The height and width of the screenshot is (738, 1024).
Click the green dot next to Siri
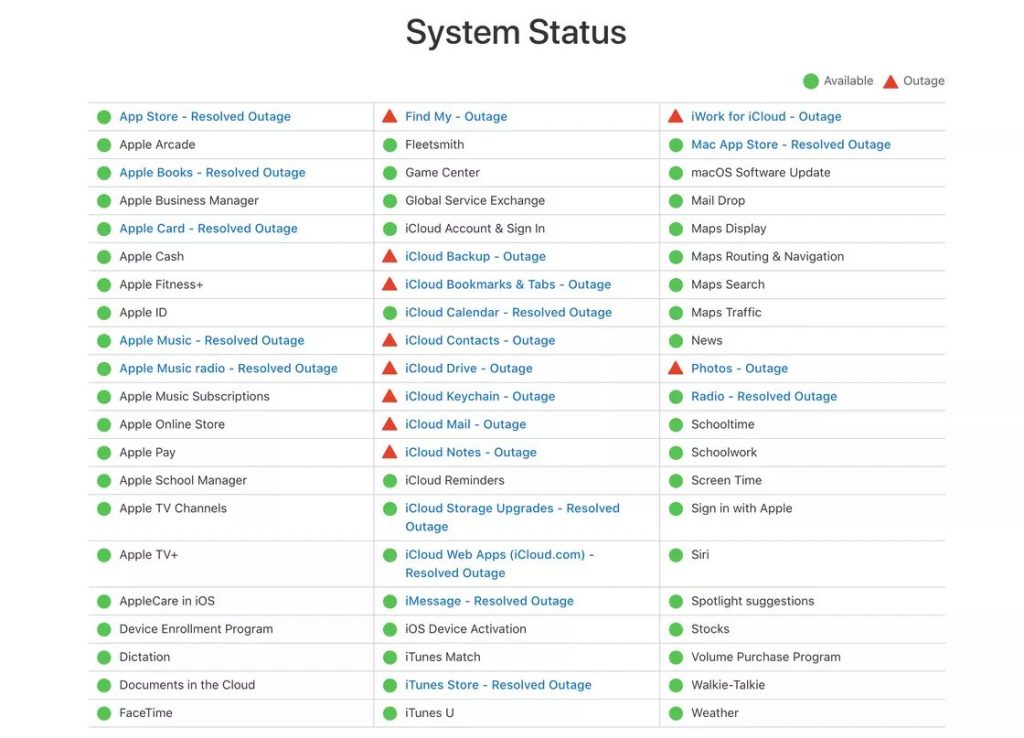(x=676, y=555)
